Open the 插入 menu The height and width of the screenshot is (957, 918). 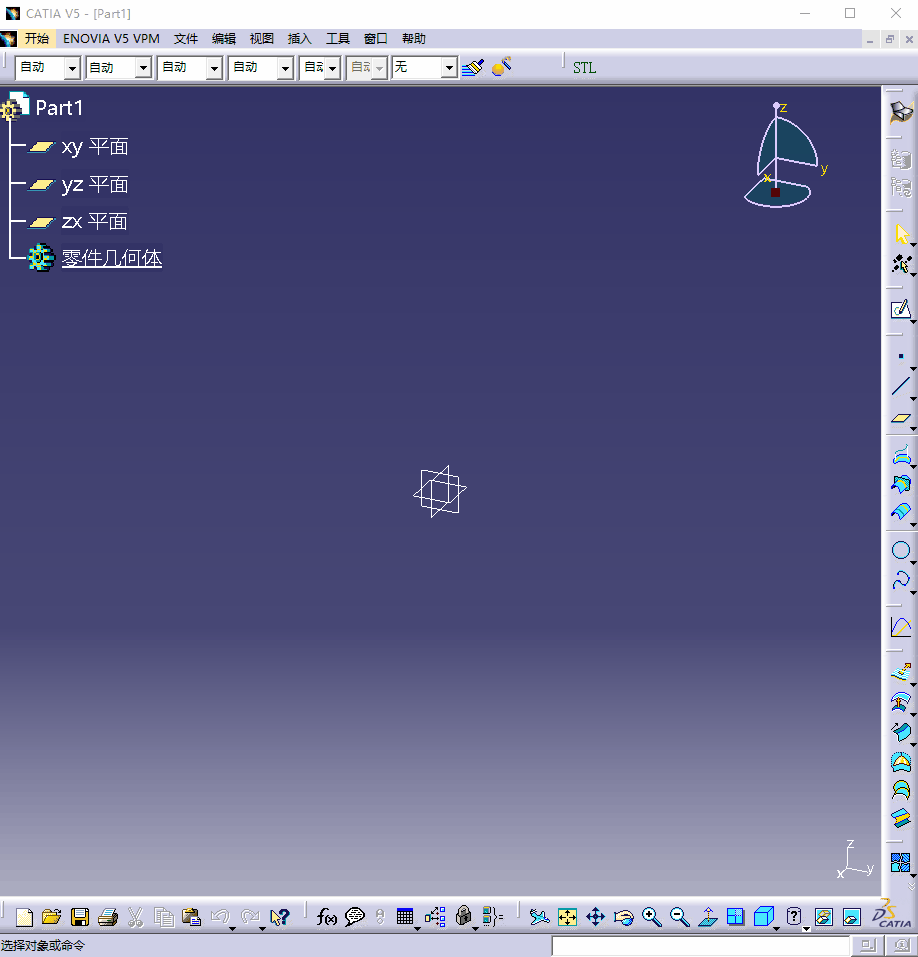[299, 38]
